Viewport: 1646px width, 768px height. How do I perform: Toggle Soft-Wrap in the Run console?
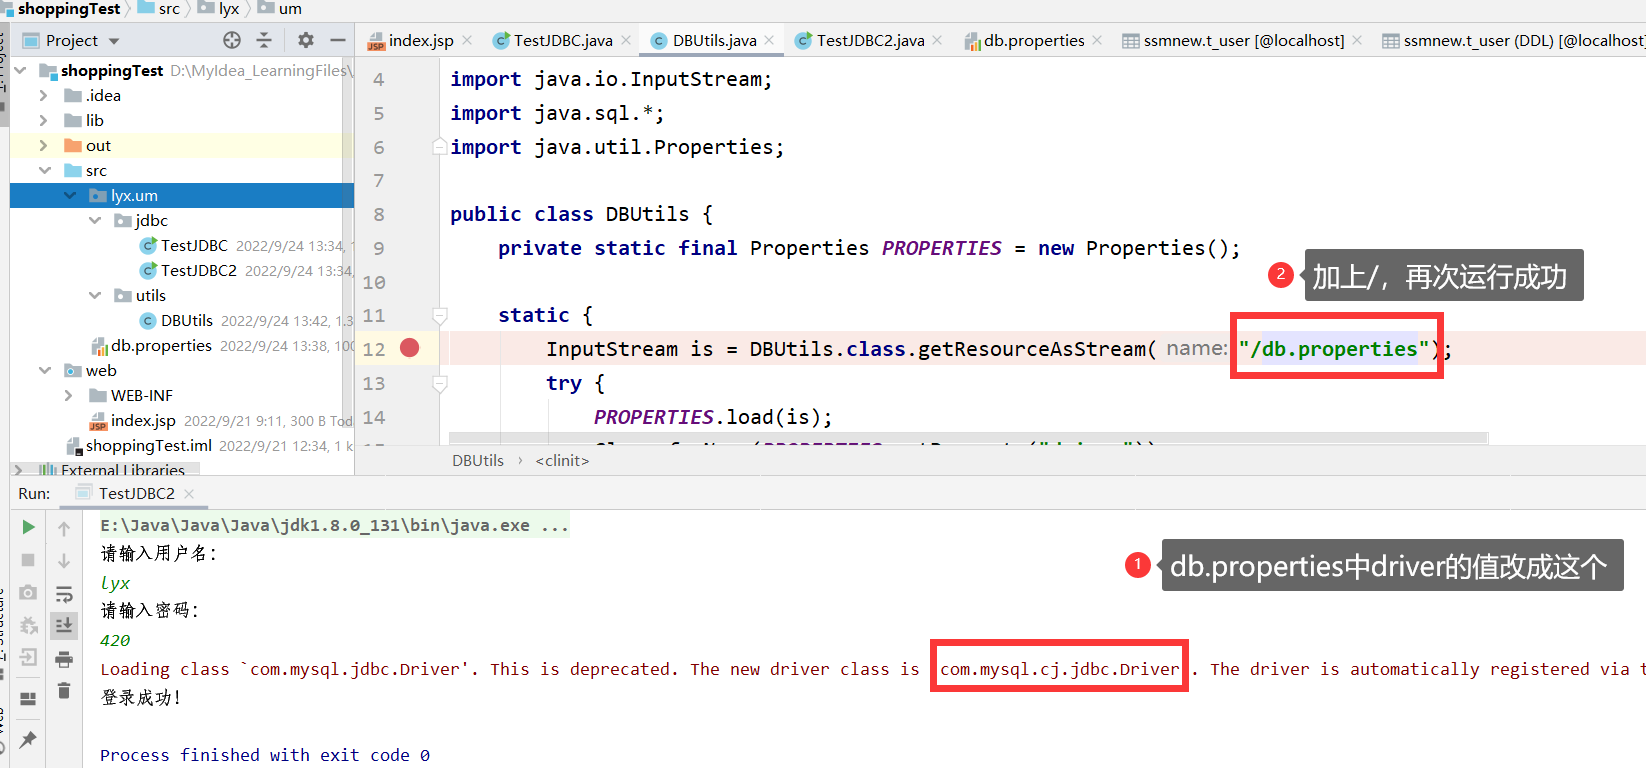click(64, 594)
